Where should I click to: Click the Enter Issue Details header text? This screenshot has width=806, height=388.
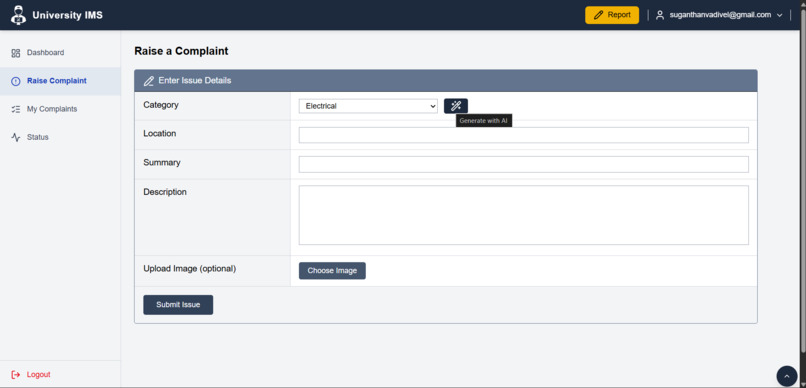(x=195, y=81)
